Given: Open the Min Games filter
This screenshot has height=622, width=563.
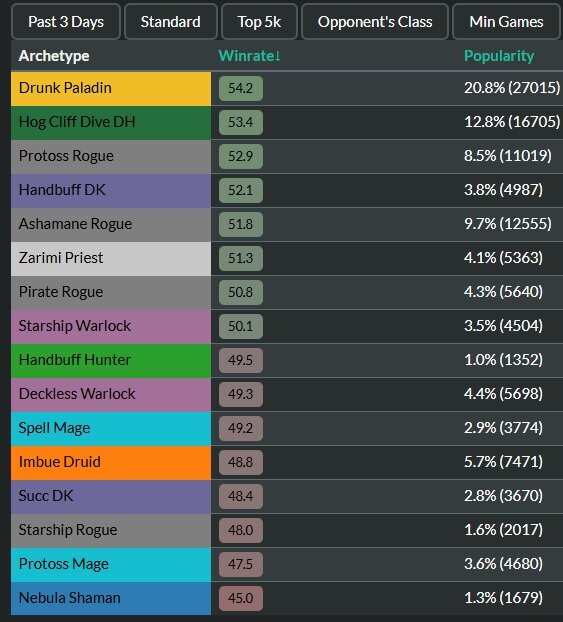Looking at the screenshot, I should [506, 22].
